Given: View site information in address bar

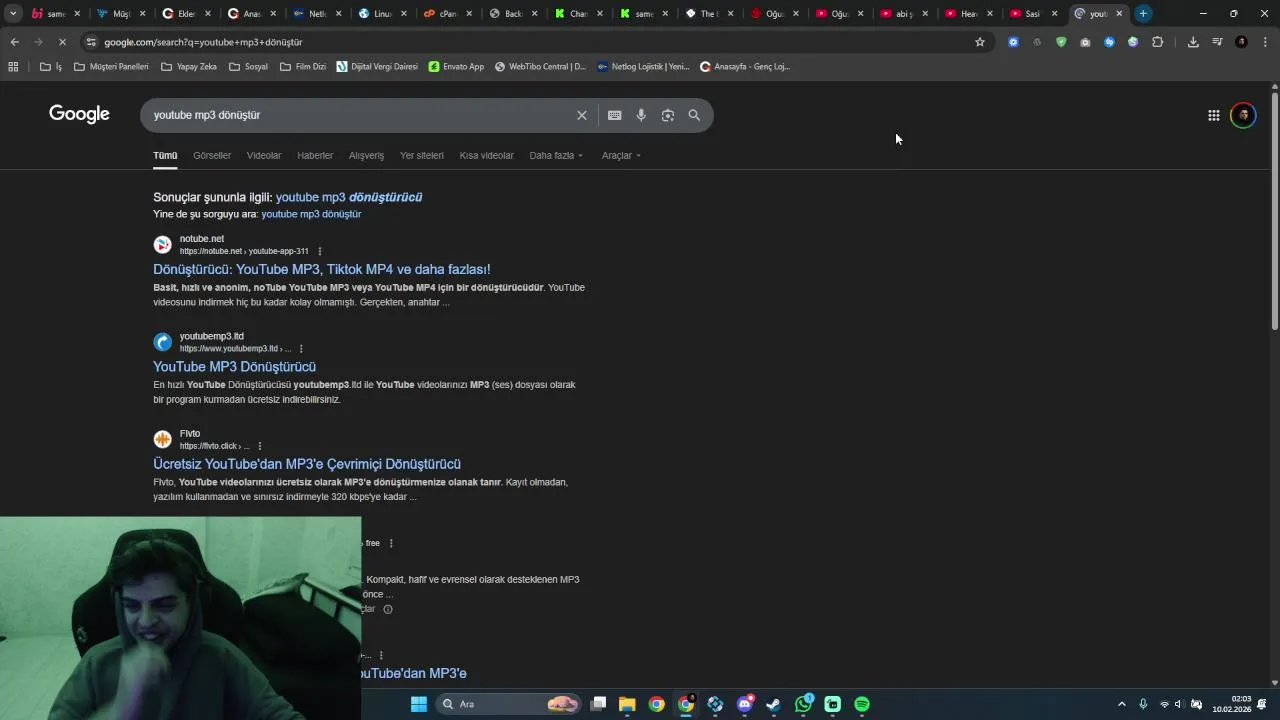Looking at the screenshot, I should click(x=91, y=42).
